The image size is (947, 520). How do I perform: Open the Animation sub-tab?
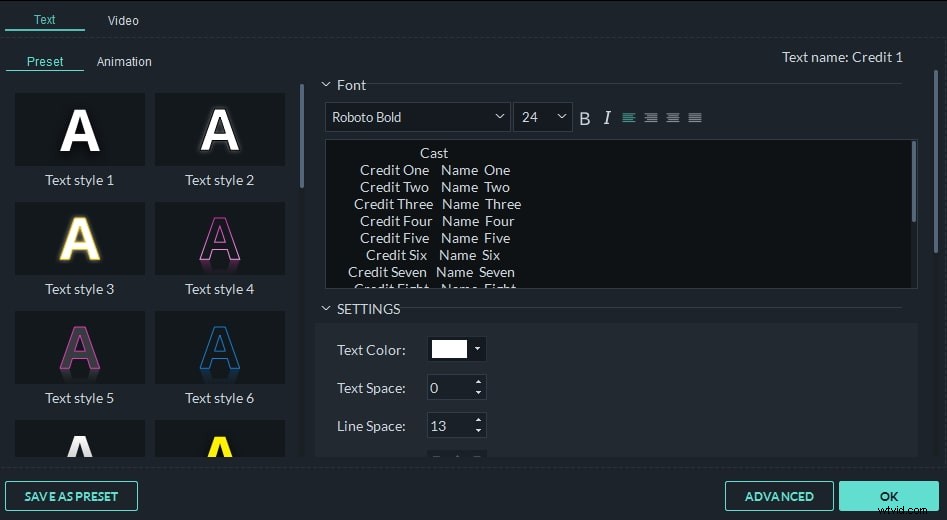pos(124,62)
